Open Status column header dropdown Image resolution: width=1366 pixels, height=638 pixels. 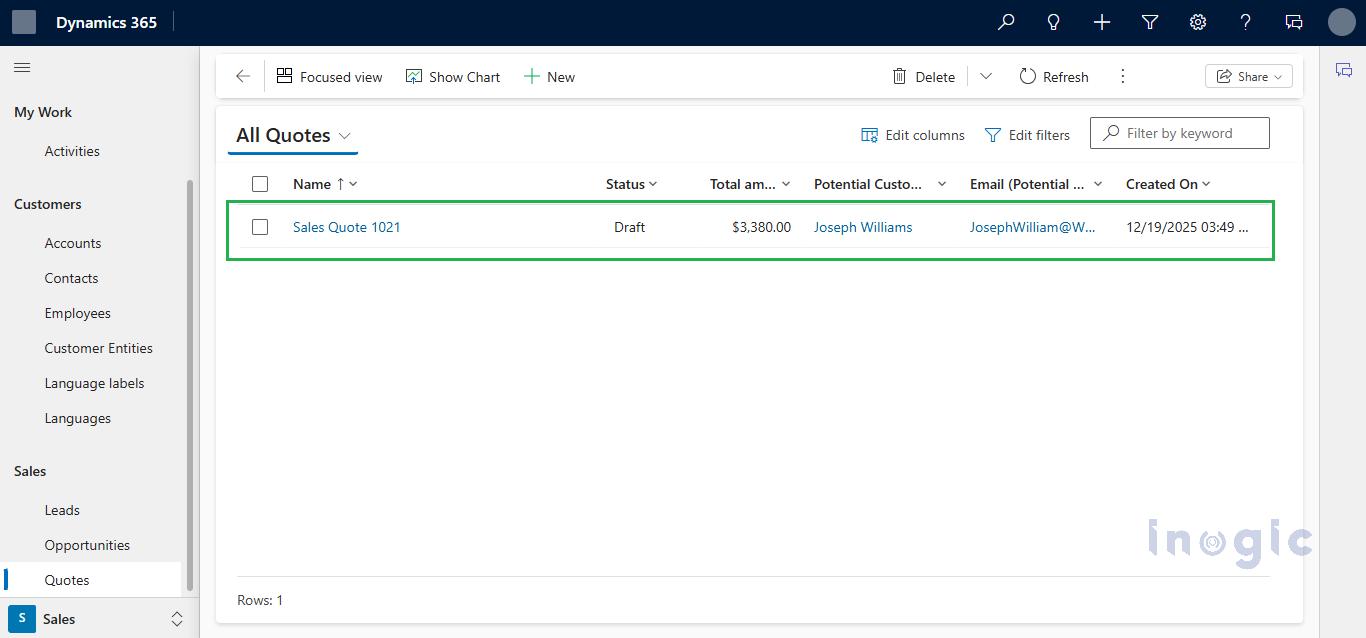631,184
